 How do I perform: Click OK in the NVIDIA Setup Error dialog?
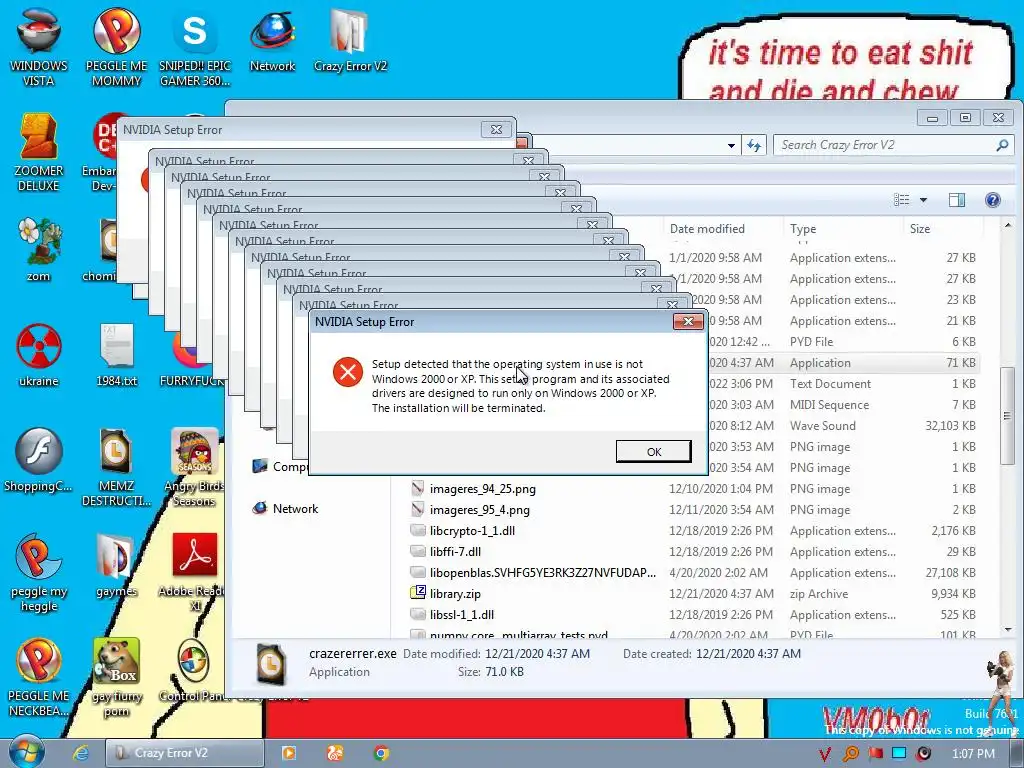click(653, 451)
